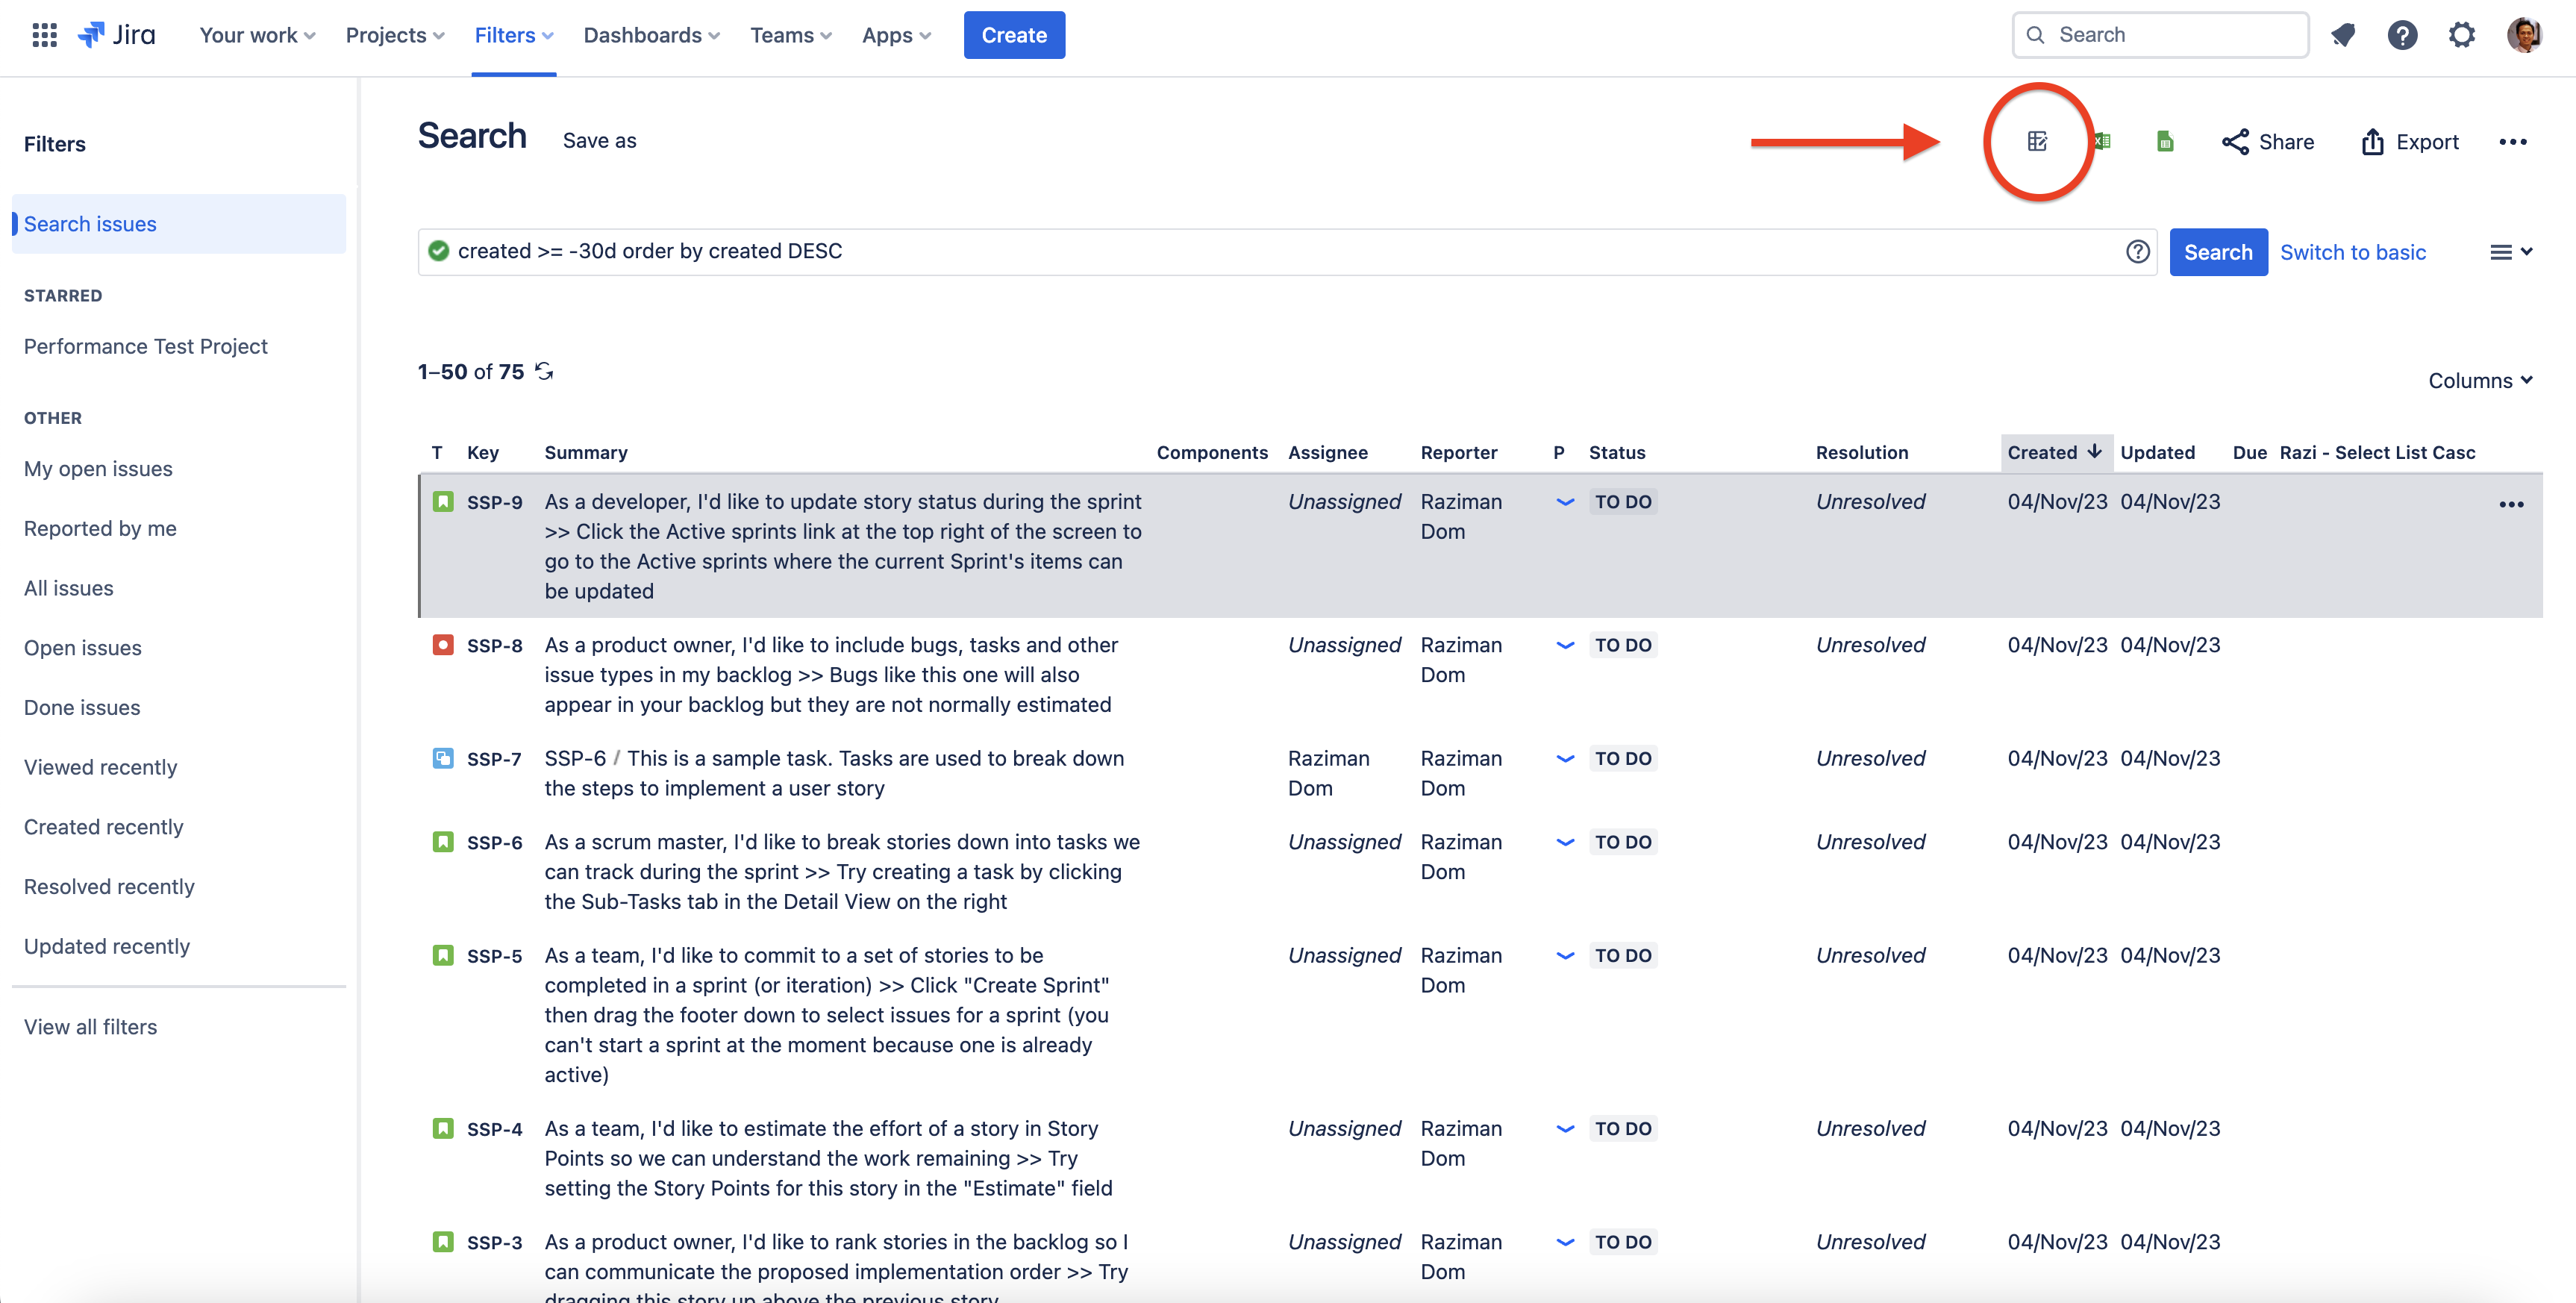Click the table edit icon circled in red

click(2036, 141)
